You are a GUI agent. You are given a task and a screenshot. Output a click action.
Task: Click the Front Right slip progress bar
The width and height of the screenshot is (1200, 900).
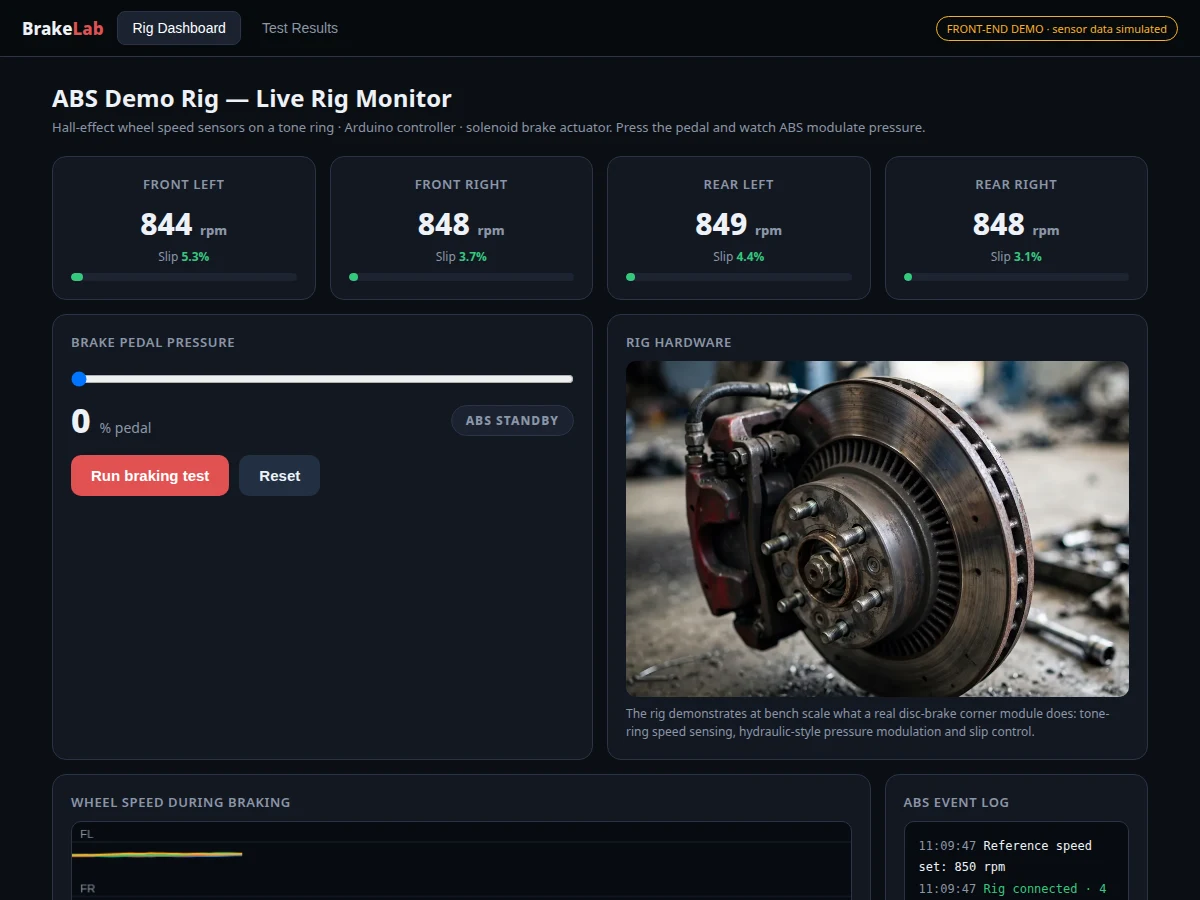[x=461, y=277]
